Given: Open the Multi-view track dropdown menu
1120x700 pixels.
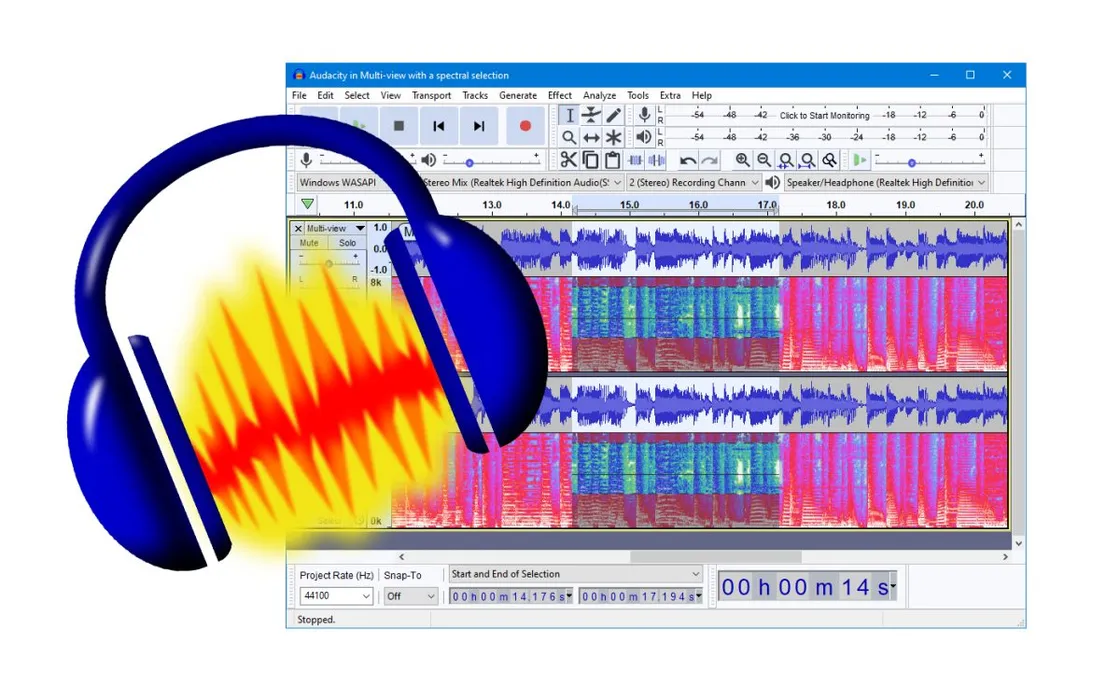Looking at the screenshot, I should [x=335, y=229].
